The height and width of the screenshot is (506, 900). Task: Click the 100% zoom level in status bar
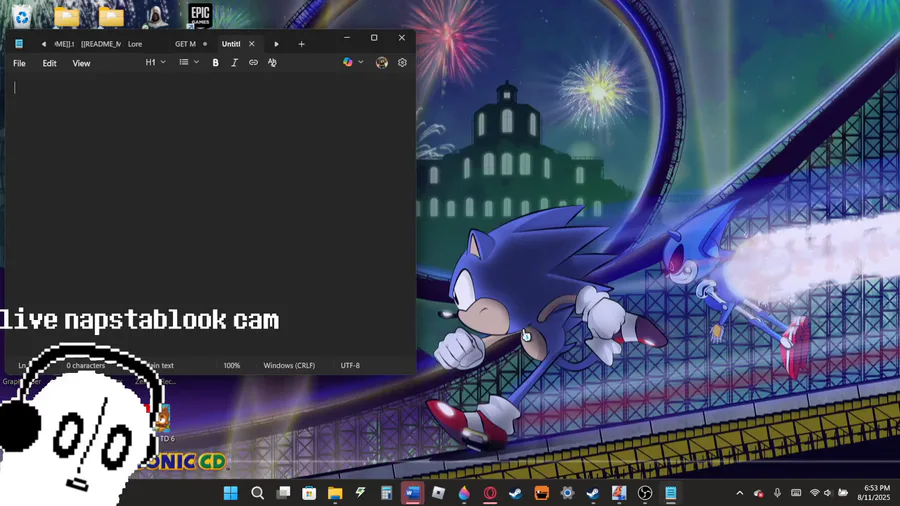pos(232,365)
